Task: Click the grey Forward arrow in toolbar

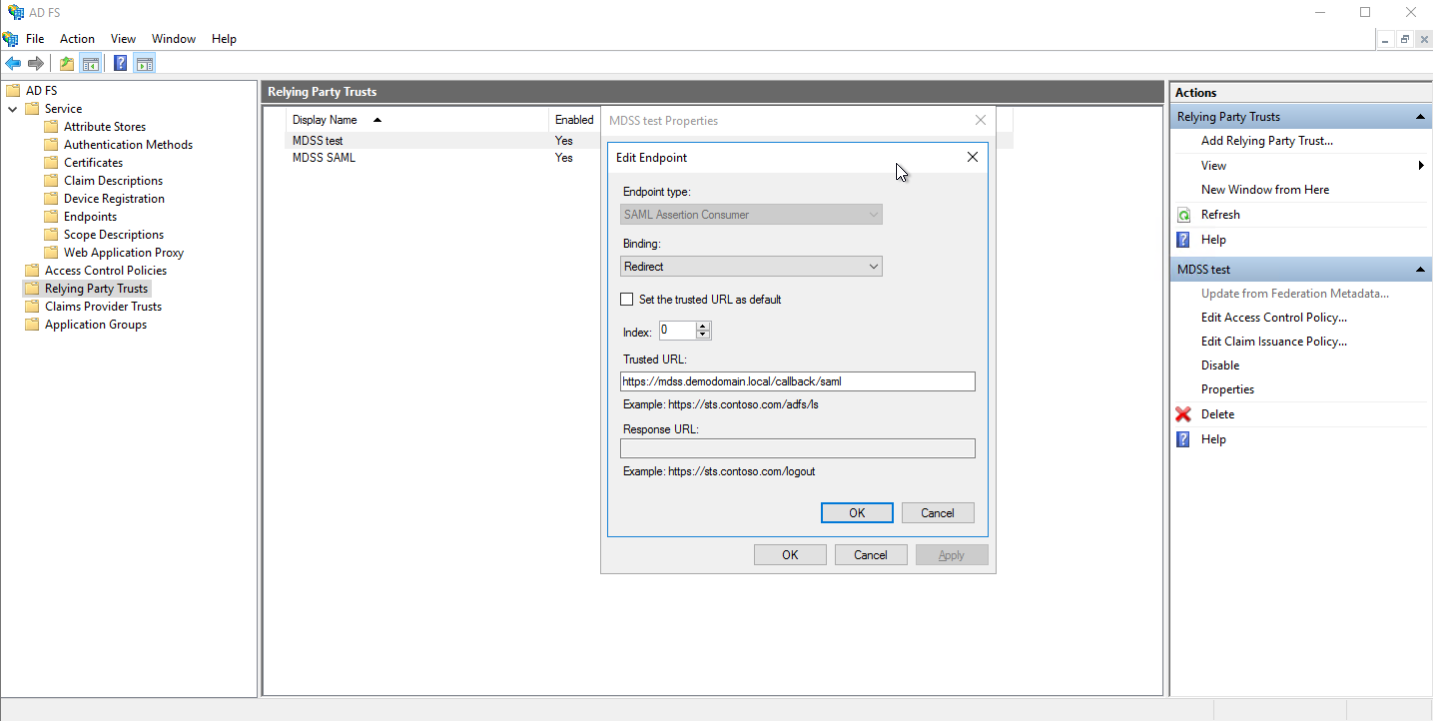Action: point(36,63)
